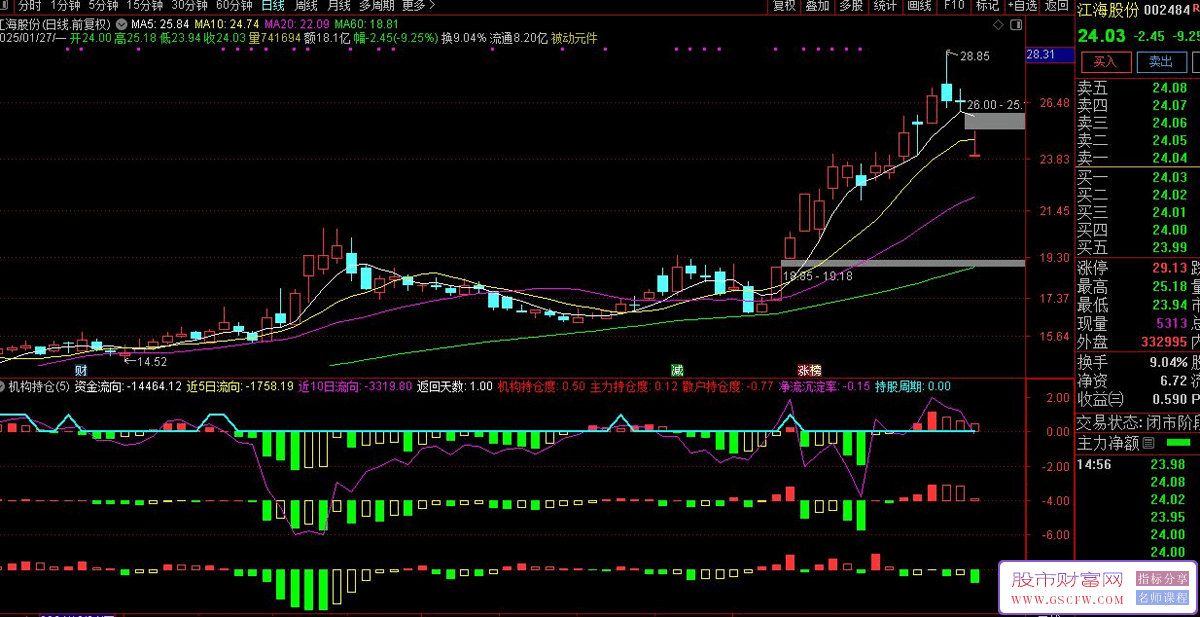
Task: Select the 日线 daily chart tab
Action: [272, 6]
